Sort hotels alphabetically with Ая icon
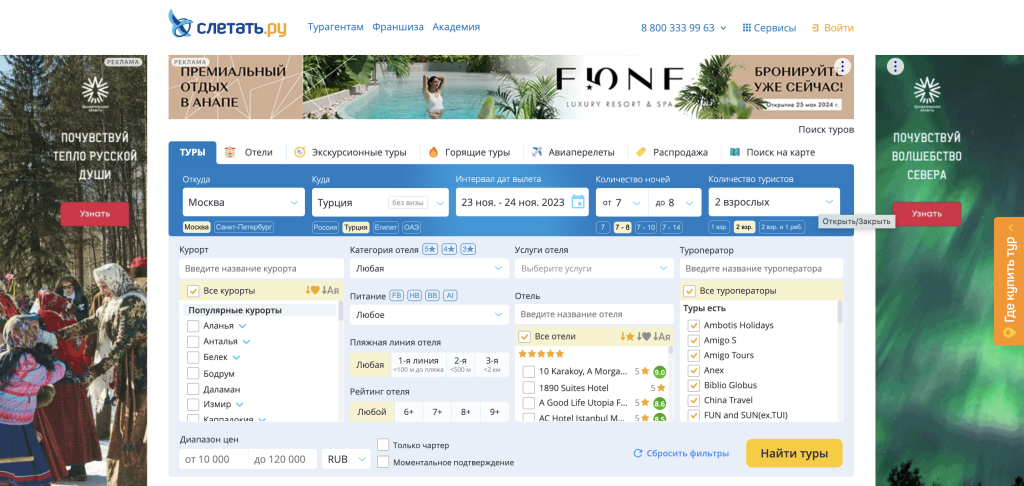 pos(662,336)
